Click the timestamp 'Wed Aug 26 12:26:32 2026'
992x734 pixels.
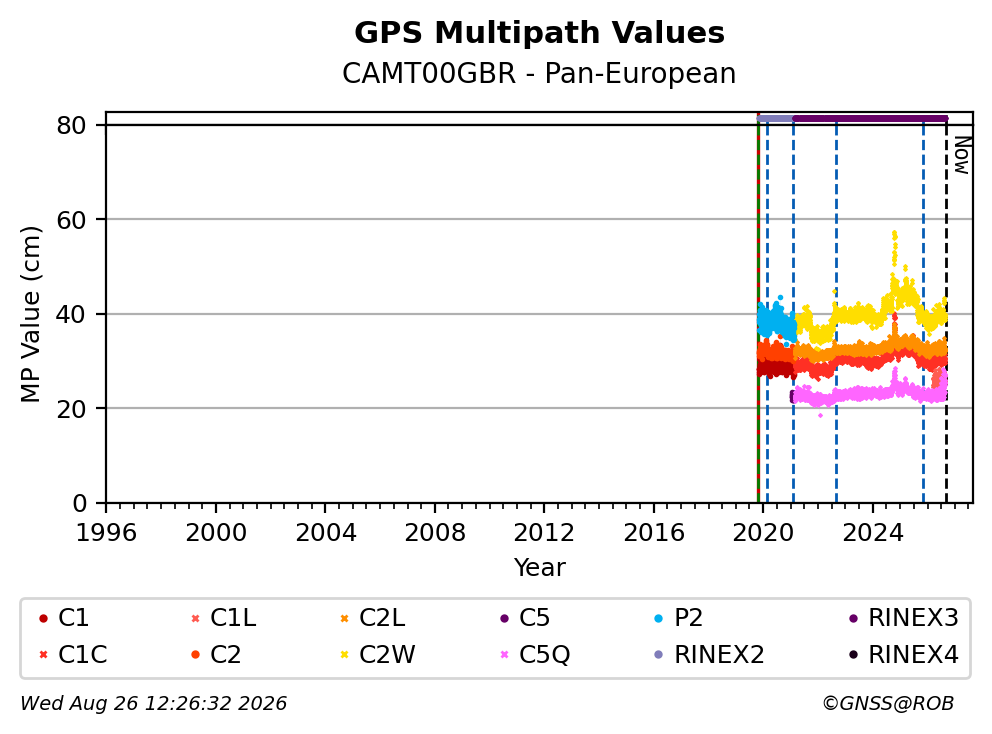click(154, 704)
